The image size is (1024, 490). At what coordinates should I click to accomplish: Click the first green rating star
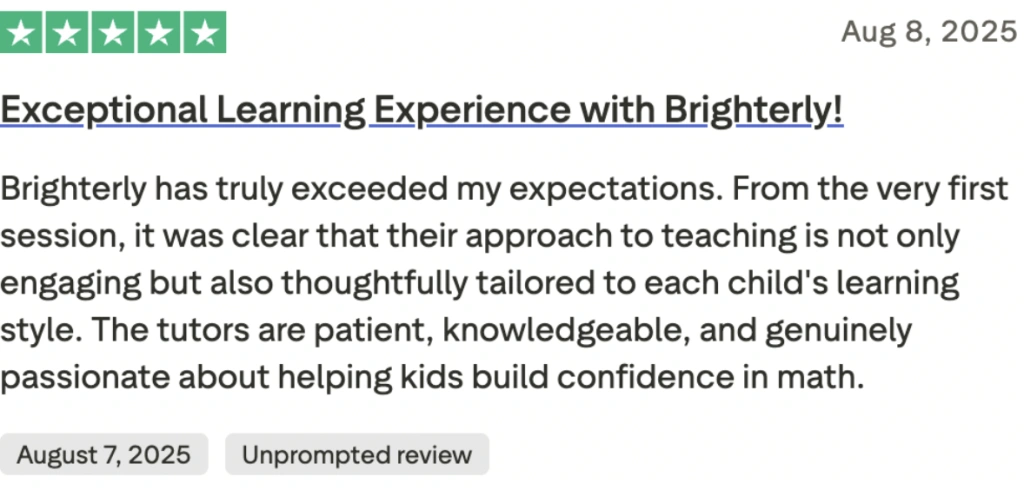23,33
